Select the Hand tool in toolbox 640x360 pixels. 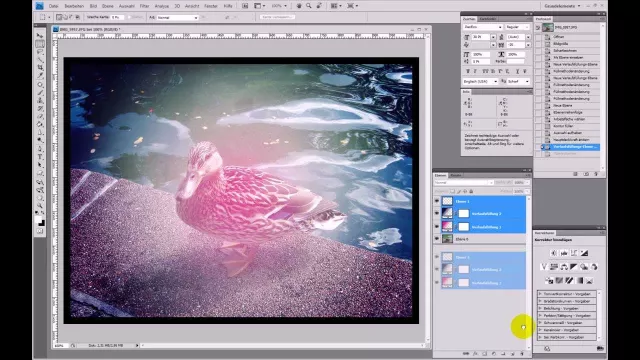[x=40, y=198]
